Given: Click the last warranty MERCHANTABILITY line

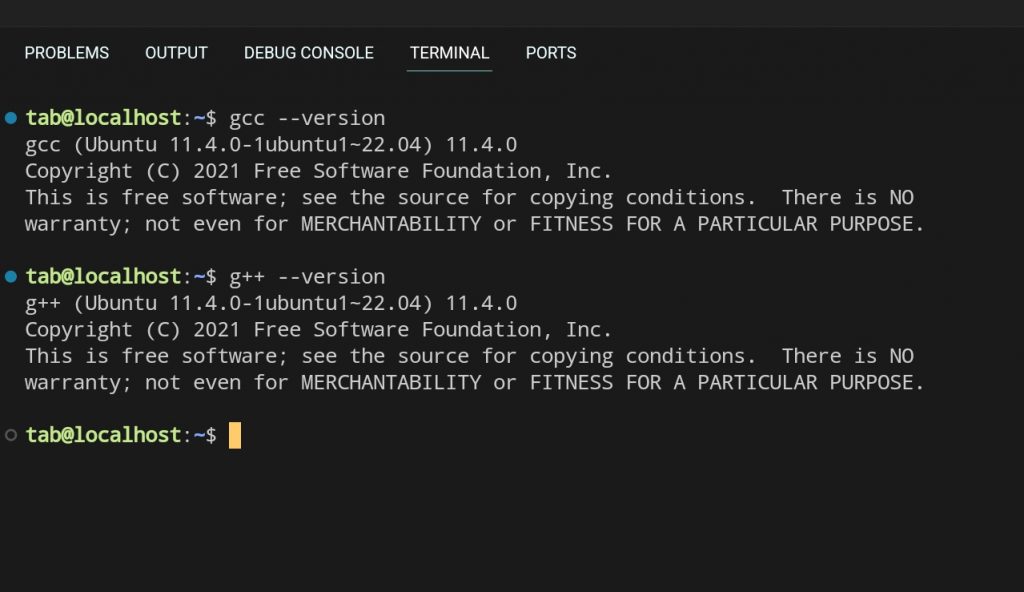Looking at the screenshot, I should [474, 382].
